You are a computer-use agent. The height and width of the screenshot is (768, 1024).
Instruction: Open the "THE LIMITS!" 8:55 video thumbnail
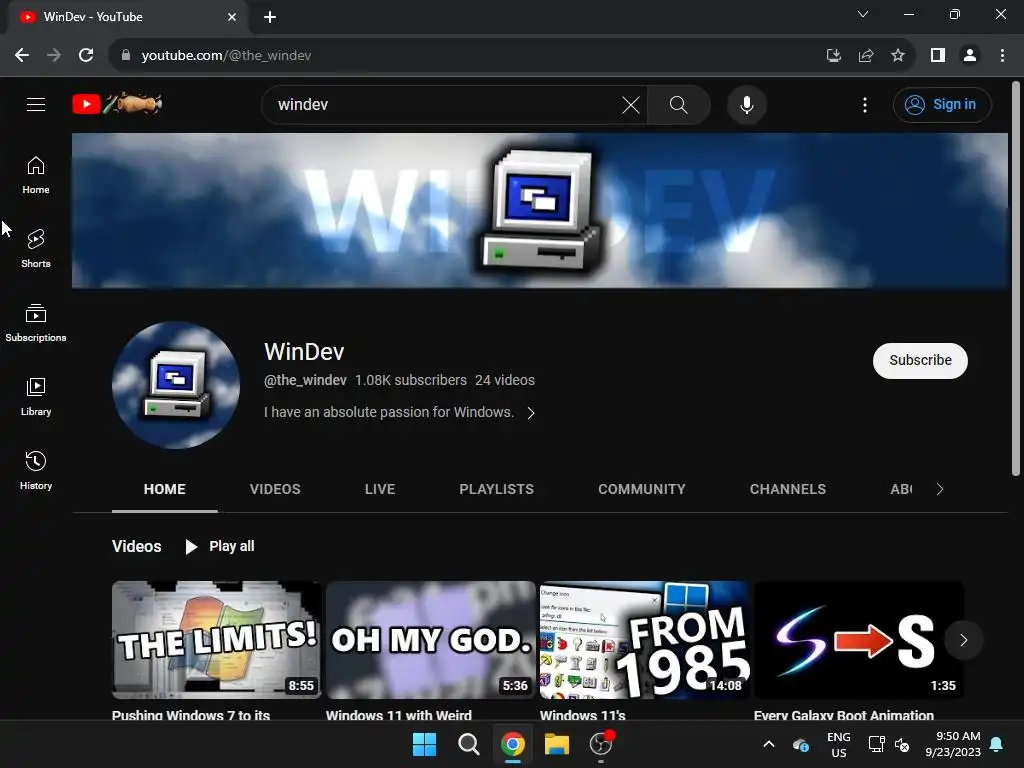click(x=216, y=640)
